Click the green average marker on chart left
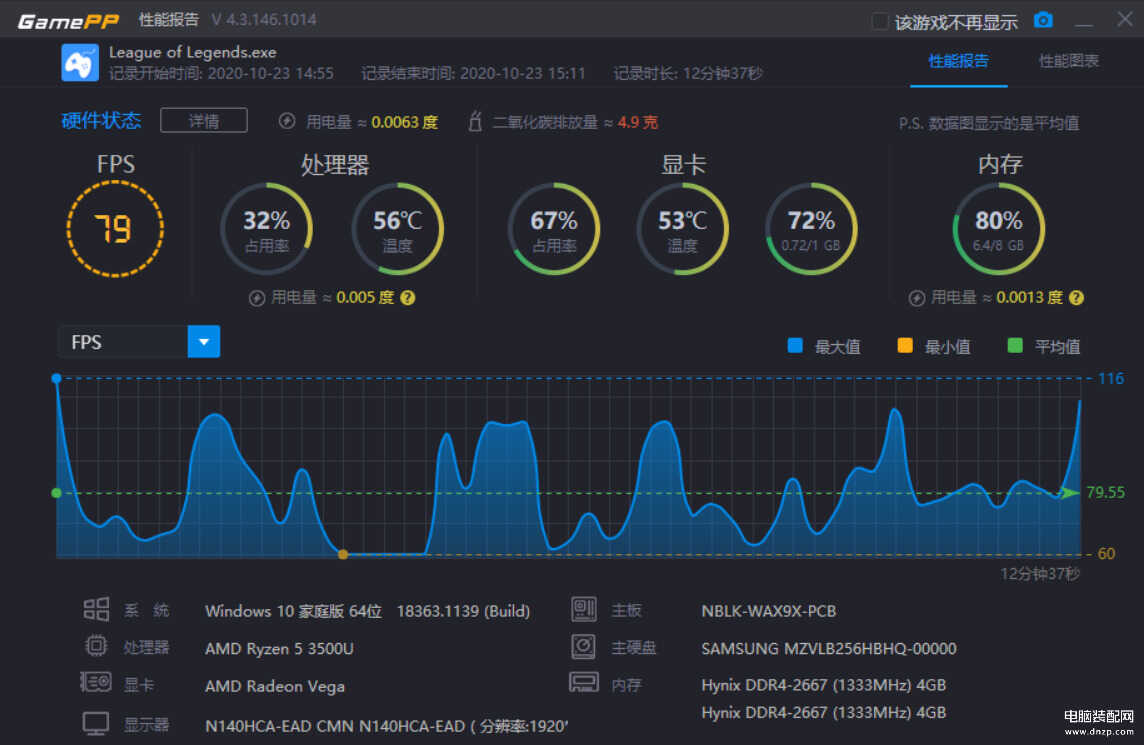This screenshot has height=745, width=1144. click(56, 493)
